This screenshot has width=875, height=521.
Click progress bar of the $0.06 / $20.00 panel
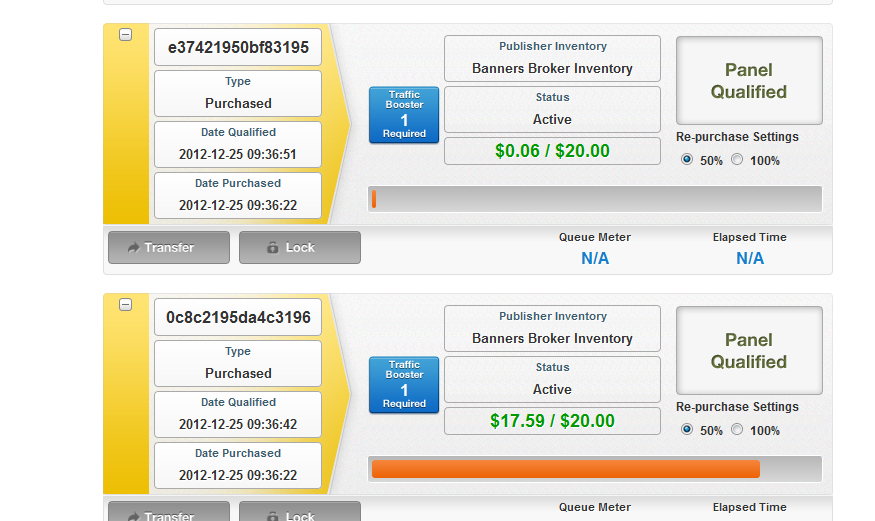pos(595,199)
